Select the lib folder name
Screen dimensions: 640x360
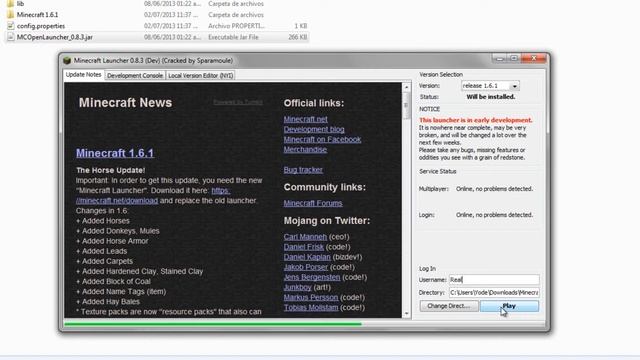point(20,4)
